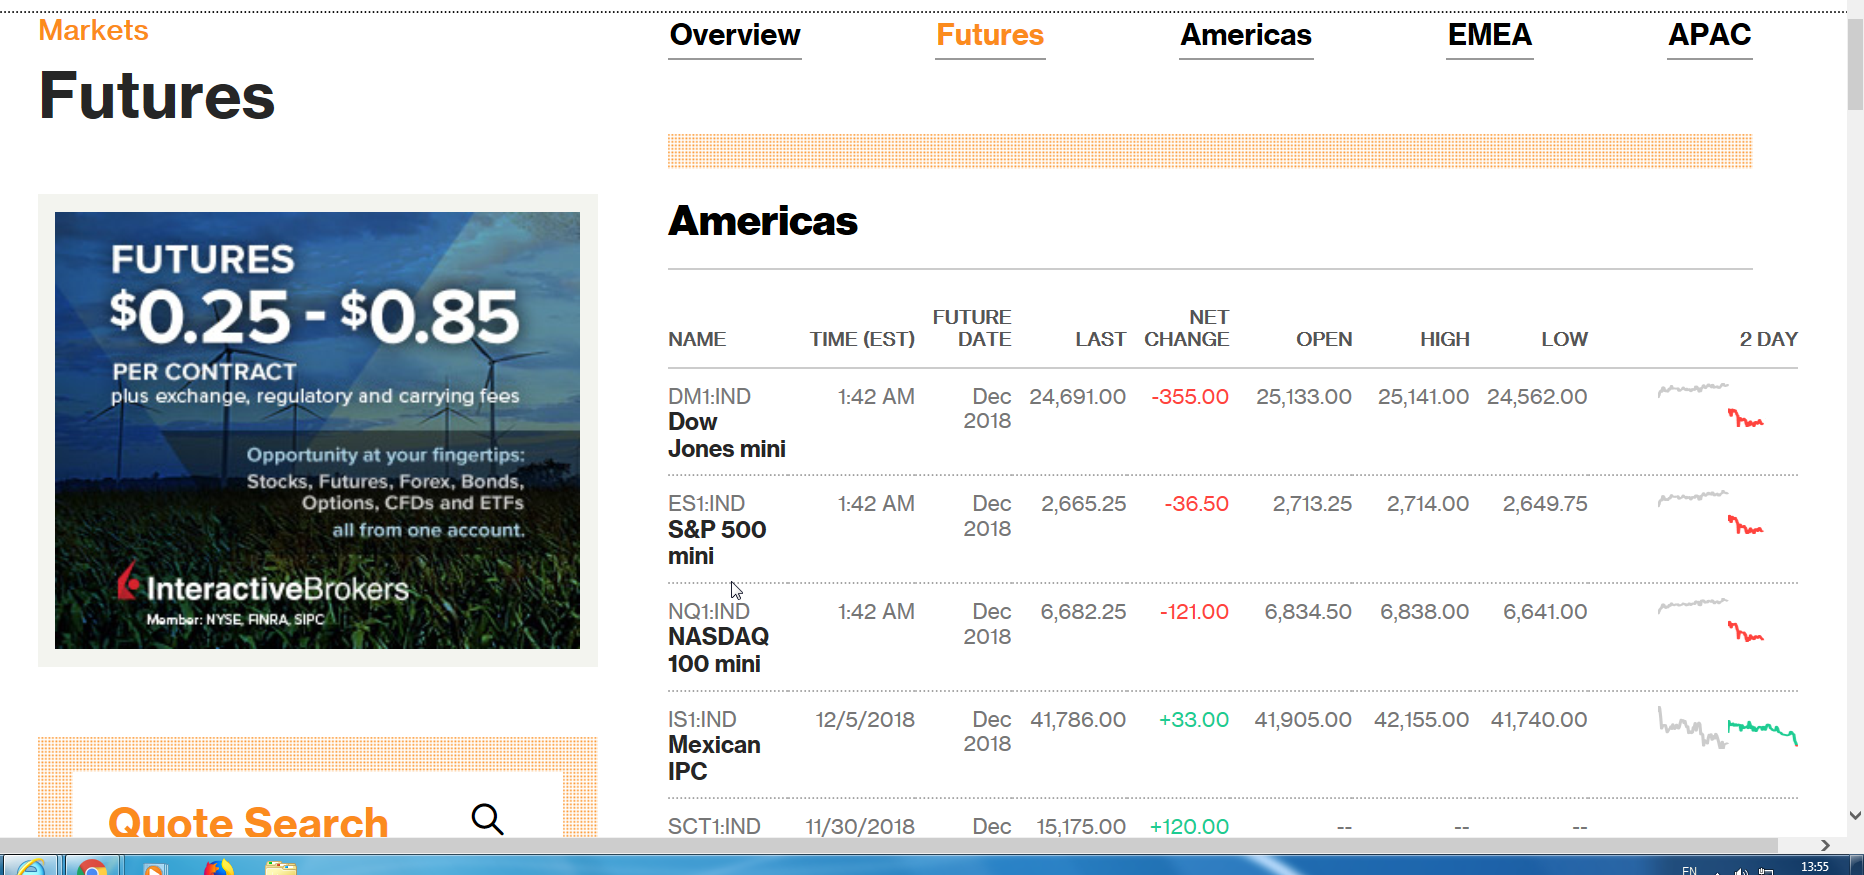The height and width of the screenshot is (875, 1864).
Task: Open Firefox from the taskbar
Action: pyautogui.click(x=217, y=867)
